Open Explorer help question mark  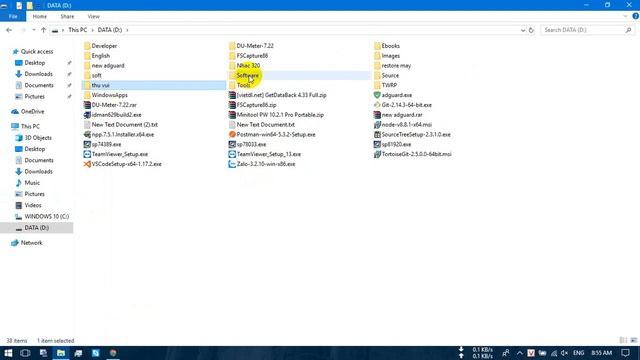pos(636,16)
